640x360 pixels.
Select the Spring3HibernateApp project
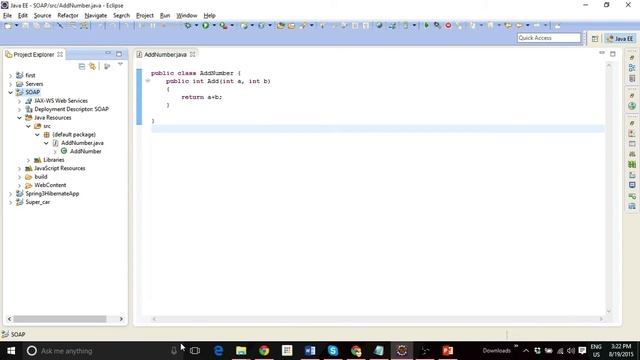tap(52, 193)
